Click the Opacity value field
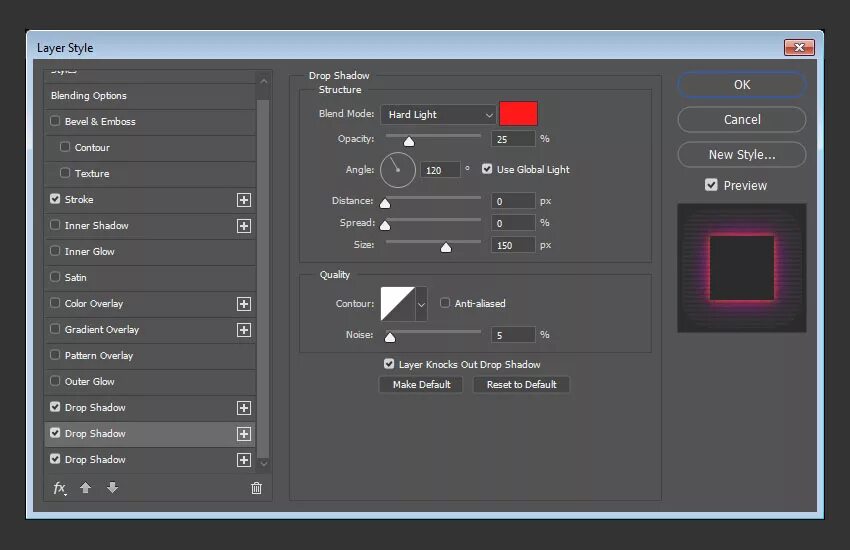This screenshot has width=850, height=550. tap(513, 139)
